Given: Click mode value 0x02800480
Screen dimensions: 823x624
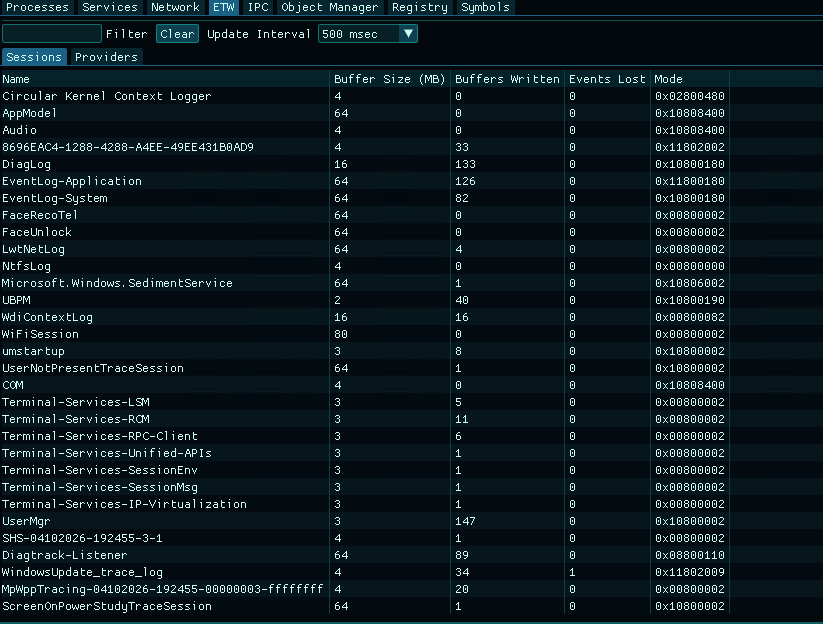Looking at the screenshot, I should [x=690, y=96].
